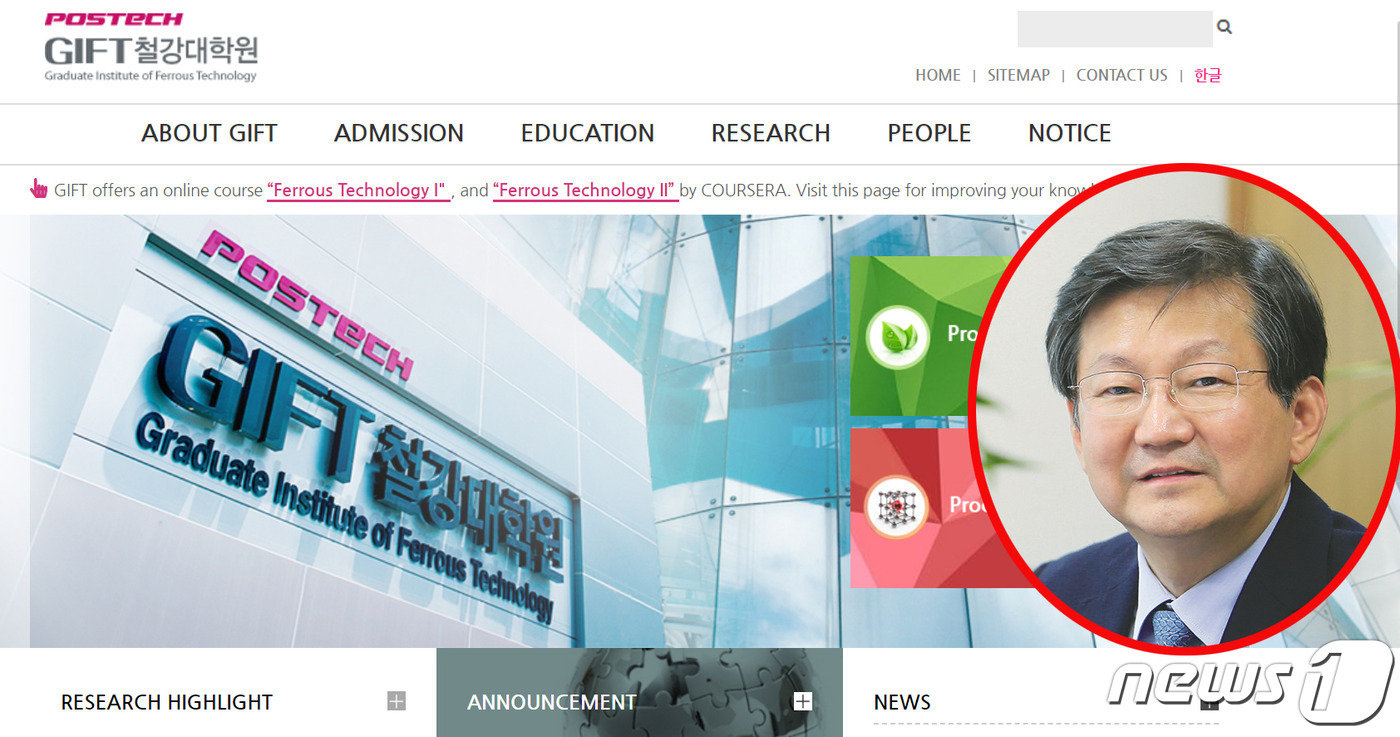1400x737 pixels.
Task: Open the NOTICE menu
Action: click(1069, 133)
